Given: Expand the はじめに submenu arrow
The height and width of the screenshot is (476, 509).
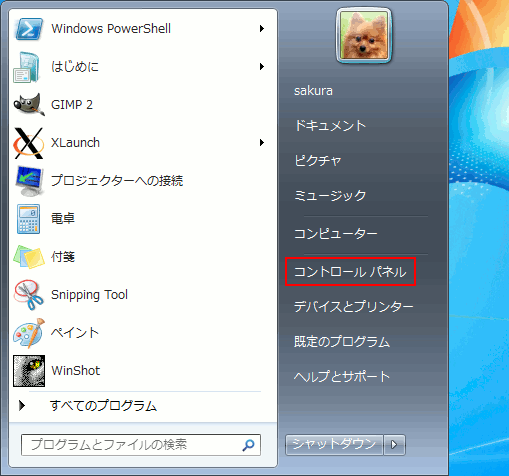Looking at the screenshot, I should click(262, 67).
